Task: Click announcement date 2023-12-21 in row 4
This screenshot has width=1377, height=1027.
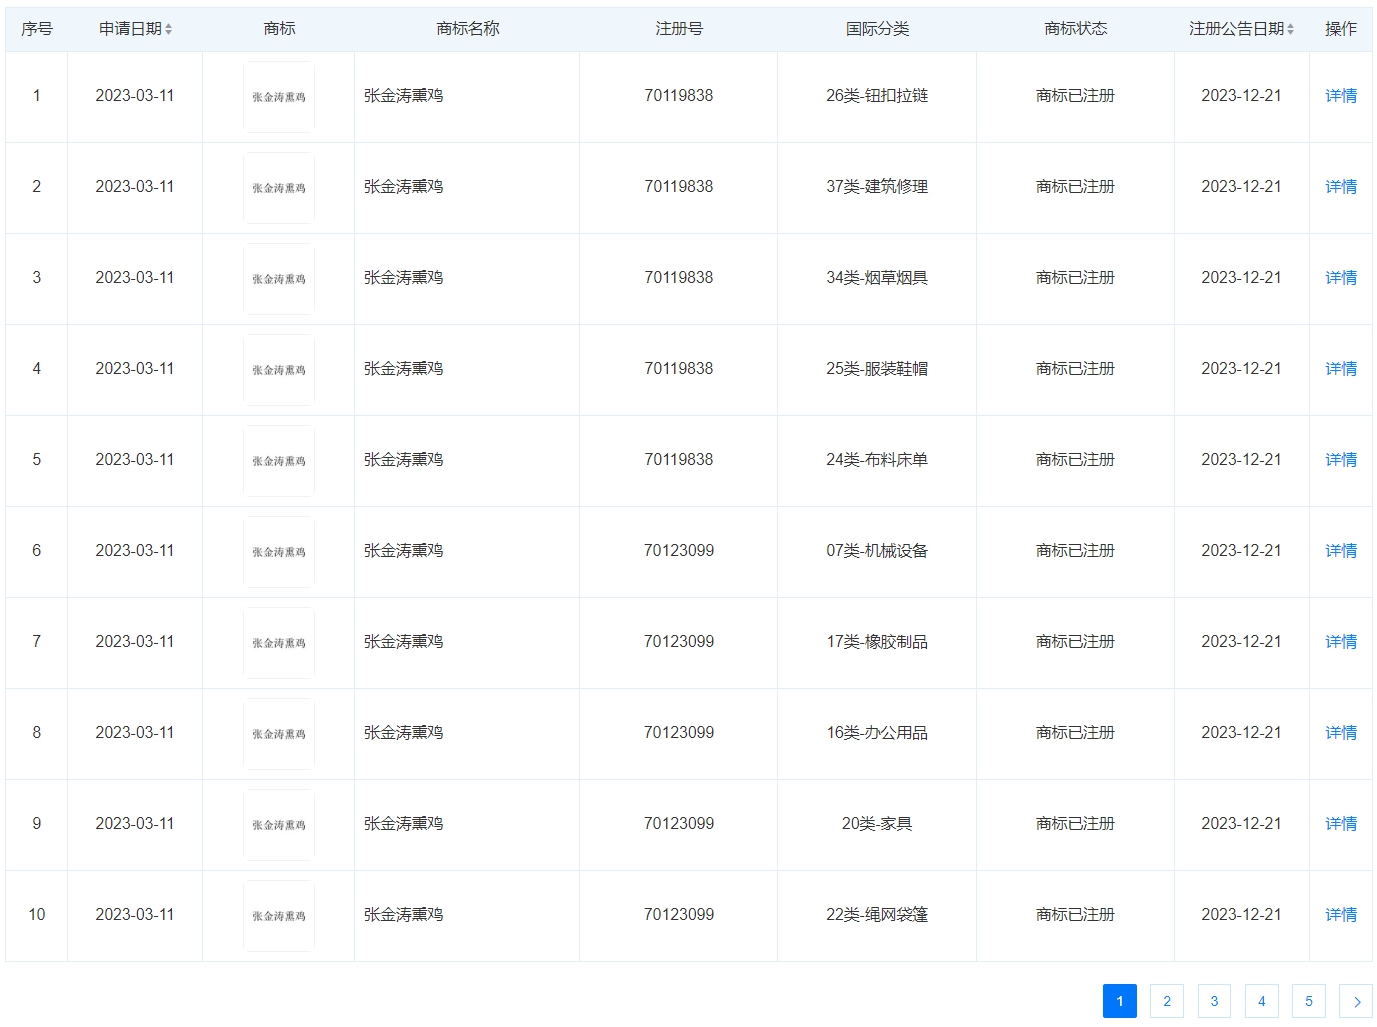Action: (1241, 369)
